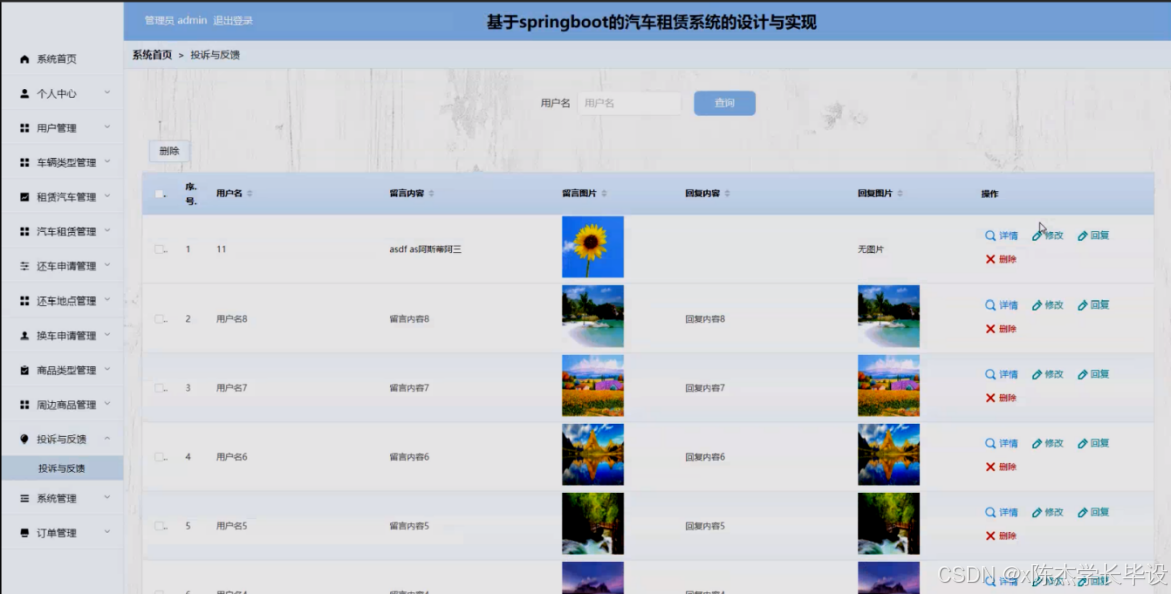1172x595 pixels.
Task: Click the red X 删除 icon in row 11
Action: click(990, 259)
